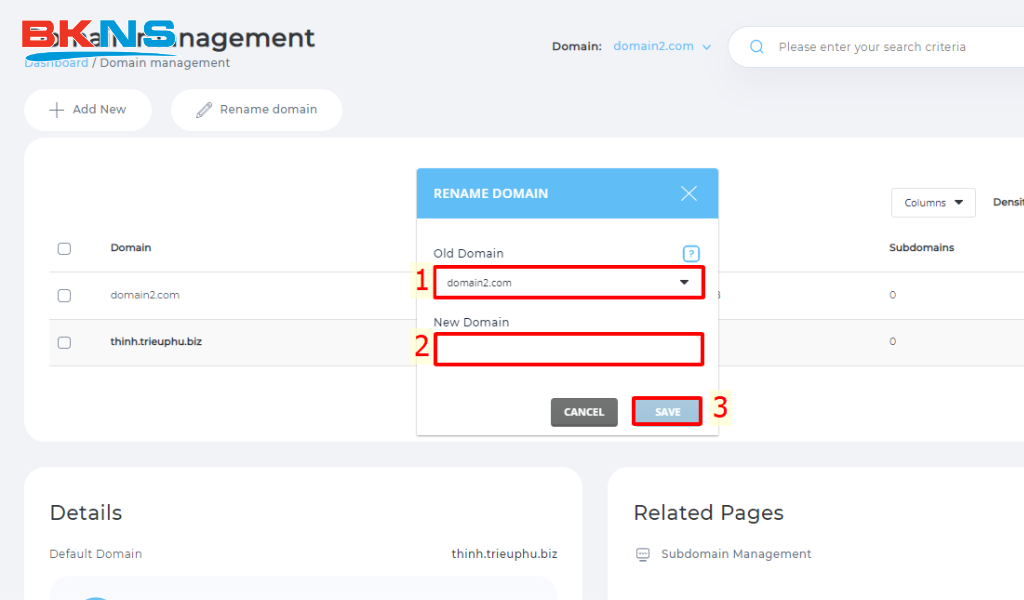Image resolution: width=1024 pixels, height=600 pixels.
Task: Close the Rename Domain dialog with X
Action: click(x=688, y=193)
